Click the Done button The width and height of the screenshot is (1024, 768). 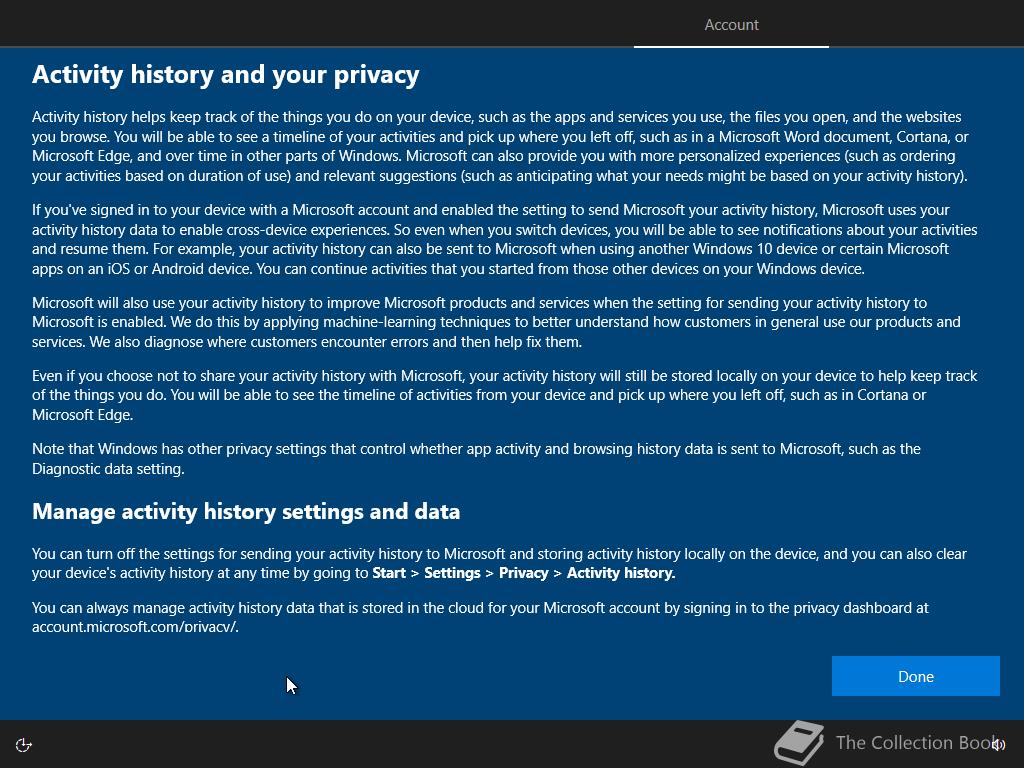pyautogui.click(x=915, y=676)
